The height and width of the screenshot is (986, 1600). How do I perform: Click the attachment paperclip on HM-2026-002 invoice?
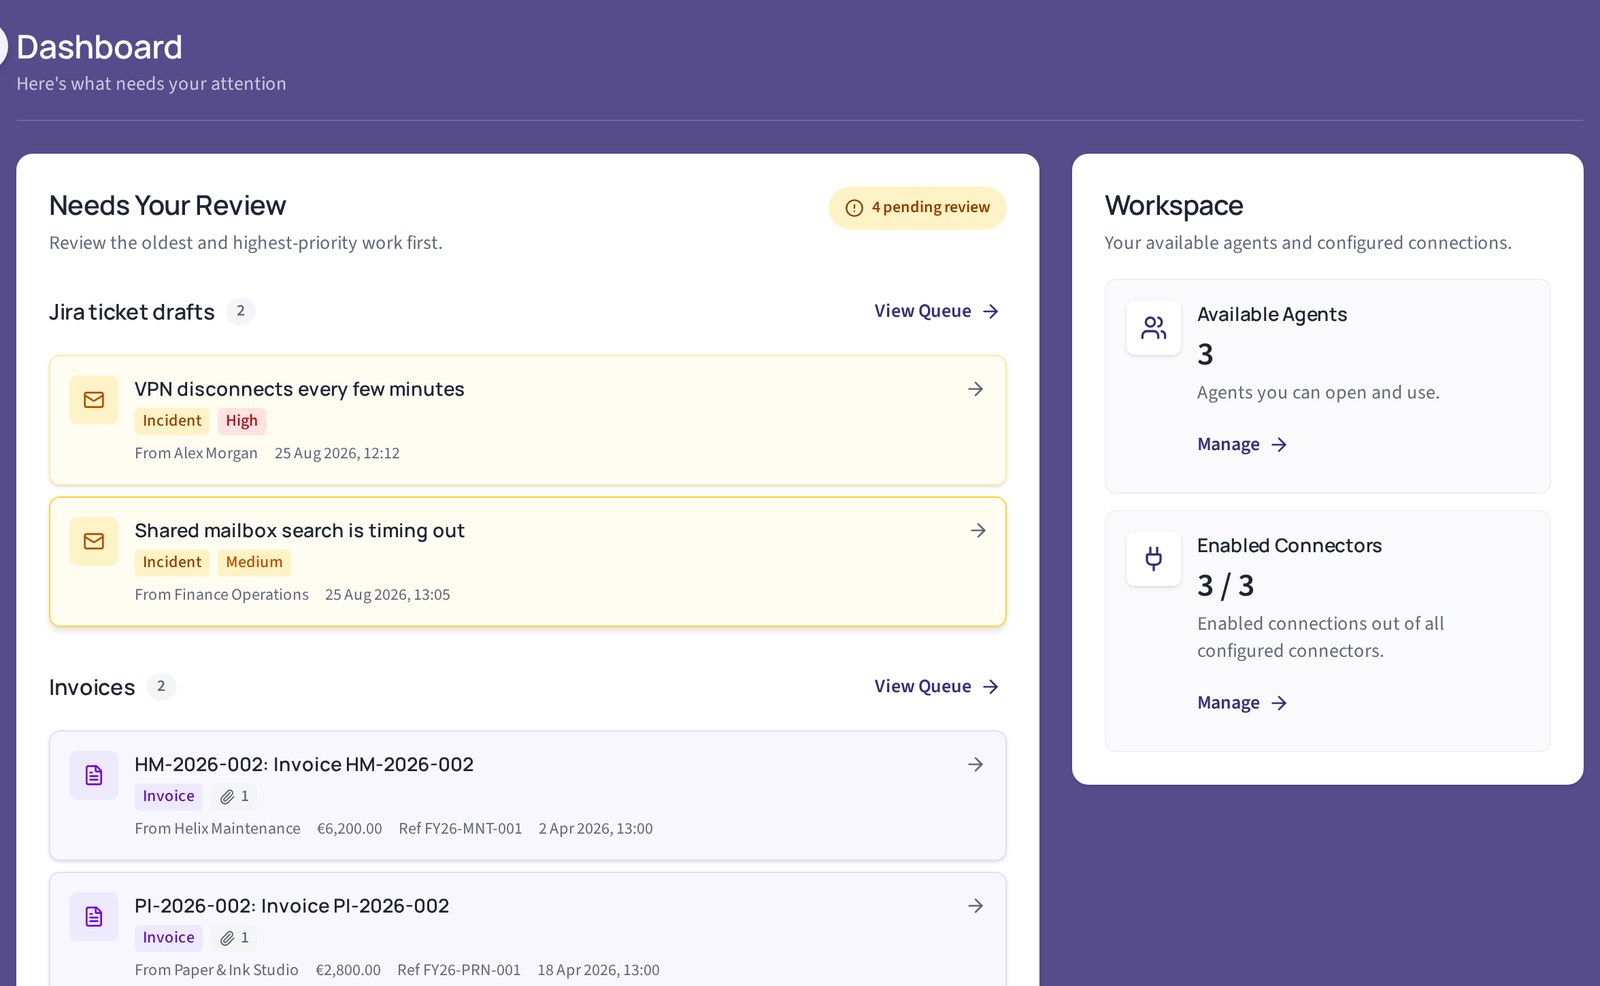228,797
